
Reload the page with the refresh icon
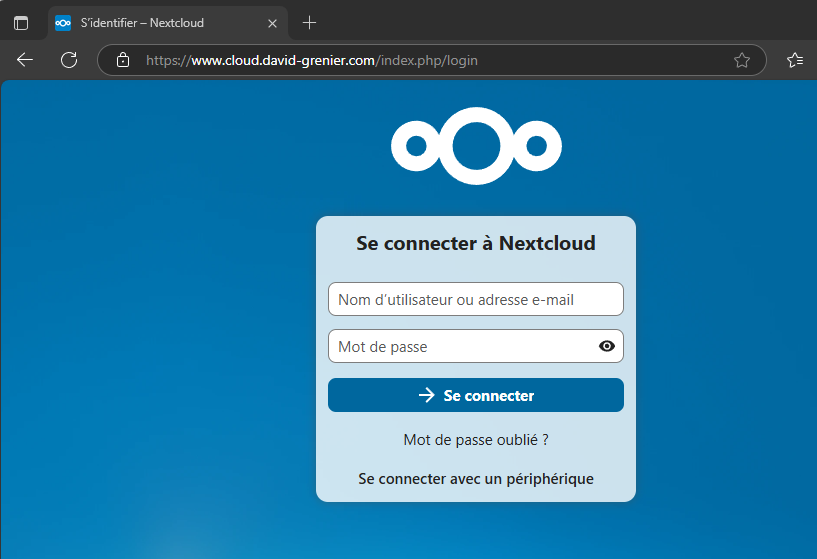pyautogui.click(x=69, y=60)
